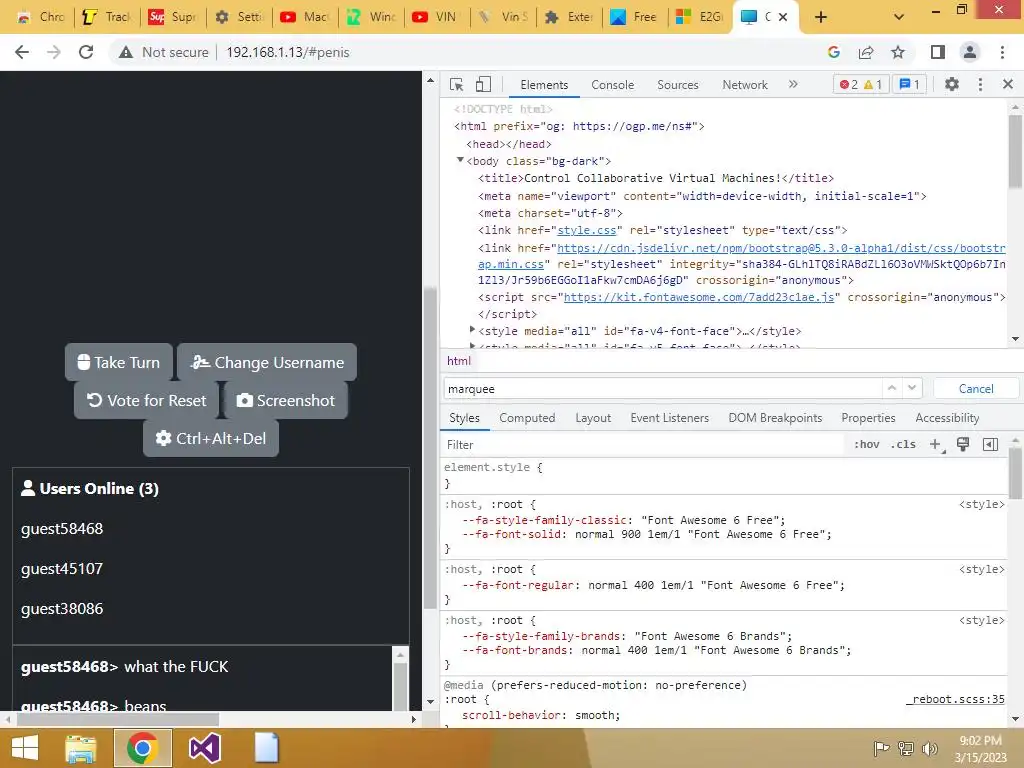Screen dimensions: 1024x768
Task: Open the Accessibility tab
Action: (947, 418)
